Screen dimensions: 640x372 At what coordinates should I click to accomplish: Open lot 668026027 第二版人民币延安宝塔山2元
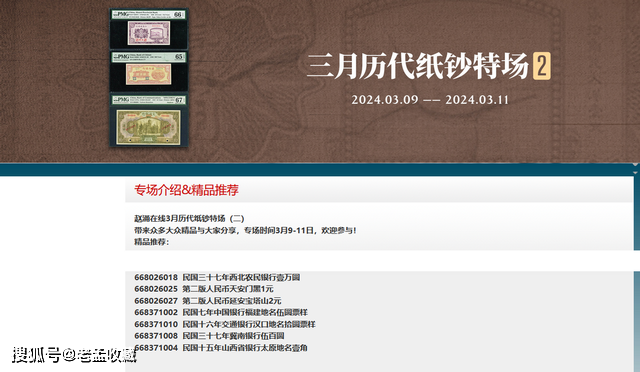(x=208, y=301)
